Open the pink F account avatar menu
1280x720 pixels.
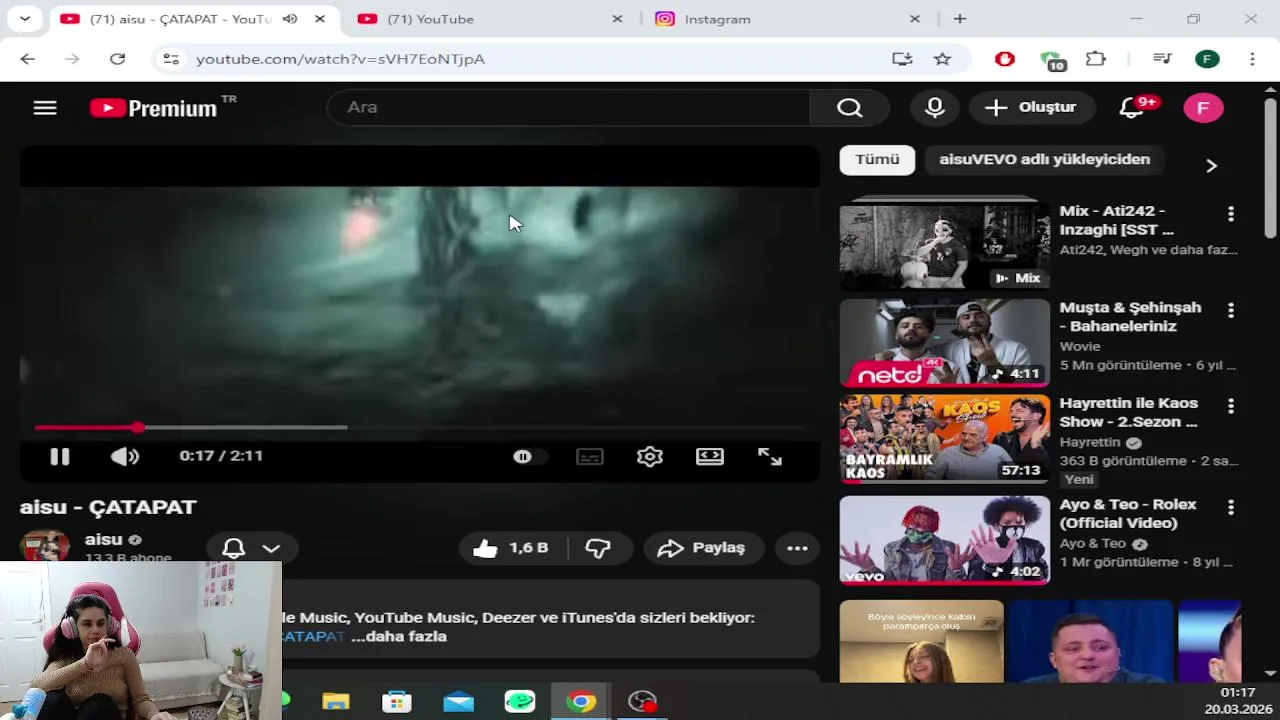[x=1203, y=108]
